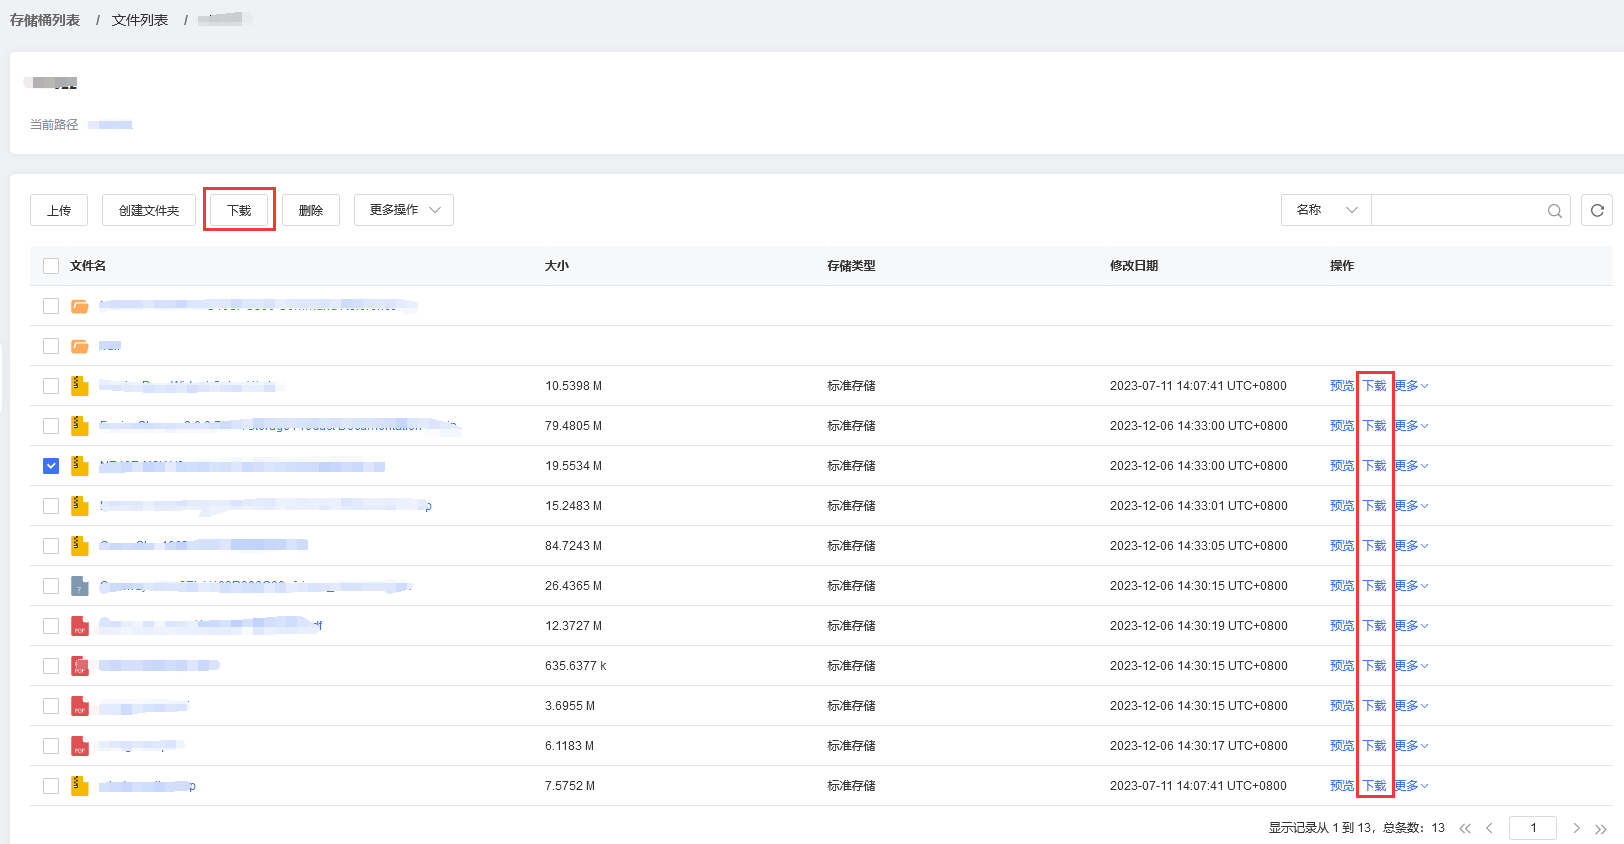Screen dimensions: 1624x844
Task: Click the 存储类型 column header
Action: pos(851,266)
